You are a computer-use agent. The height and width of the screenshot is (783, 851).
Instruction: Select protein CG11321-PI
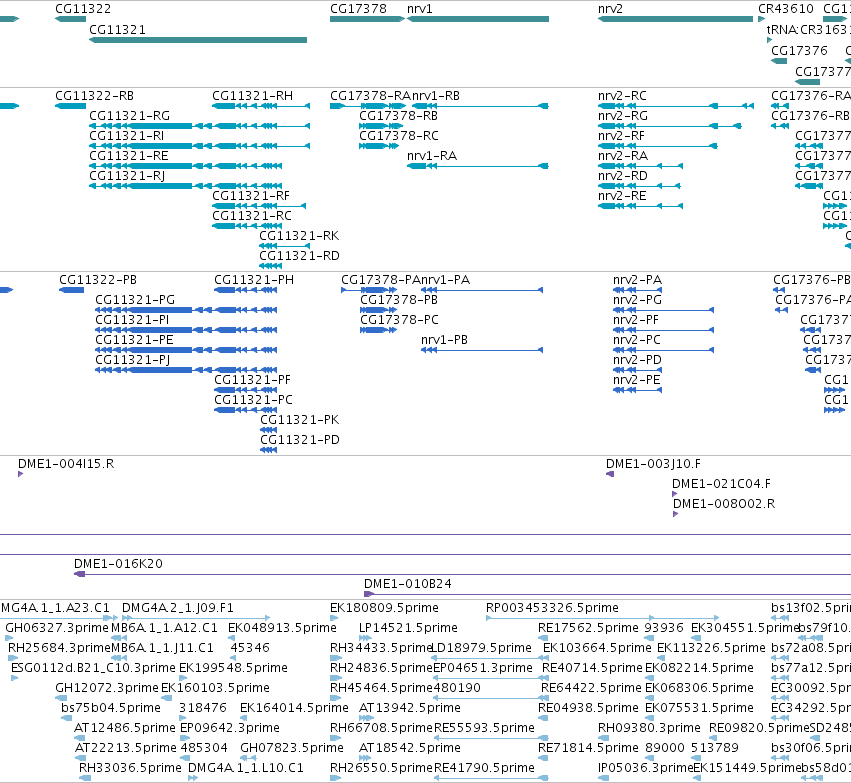(132, 320)
